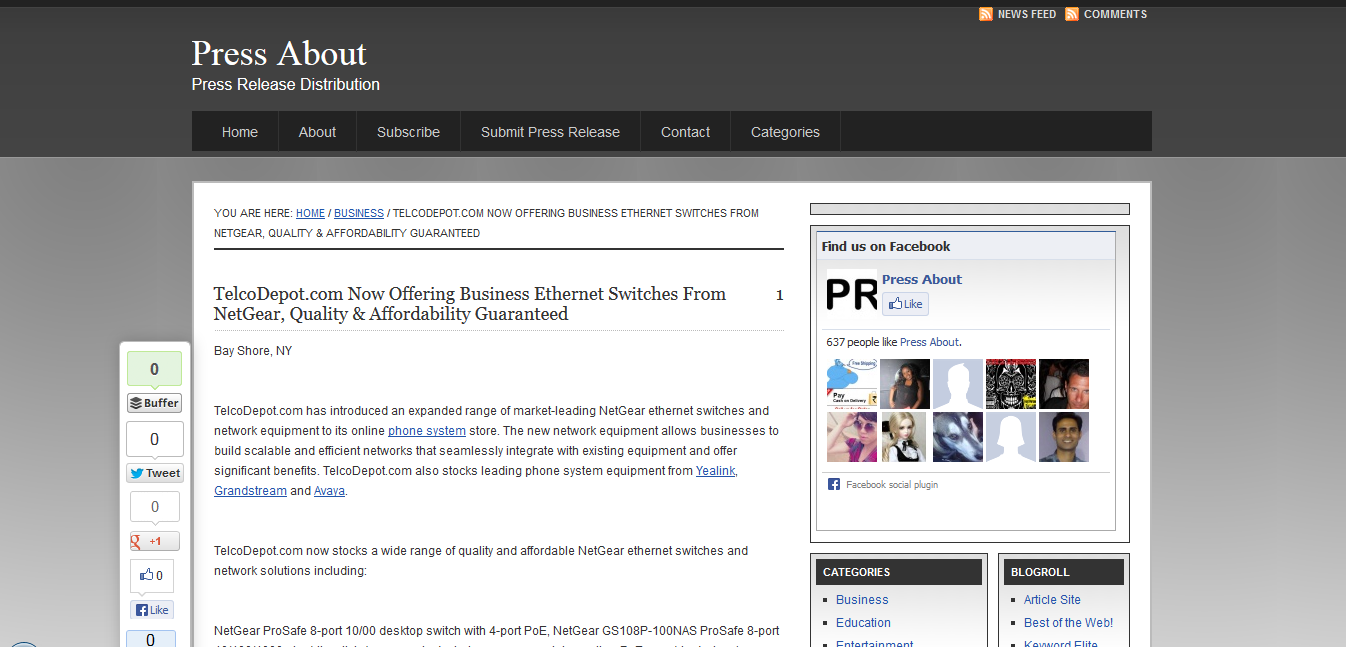
Task: Open the 'Best of the Web!' blogroll link
Action: 1068,623
